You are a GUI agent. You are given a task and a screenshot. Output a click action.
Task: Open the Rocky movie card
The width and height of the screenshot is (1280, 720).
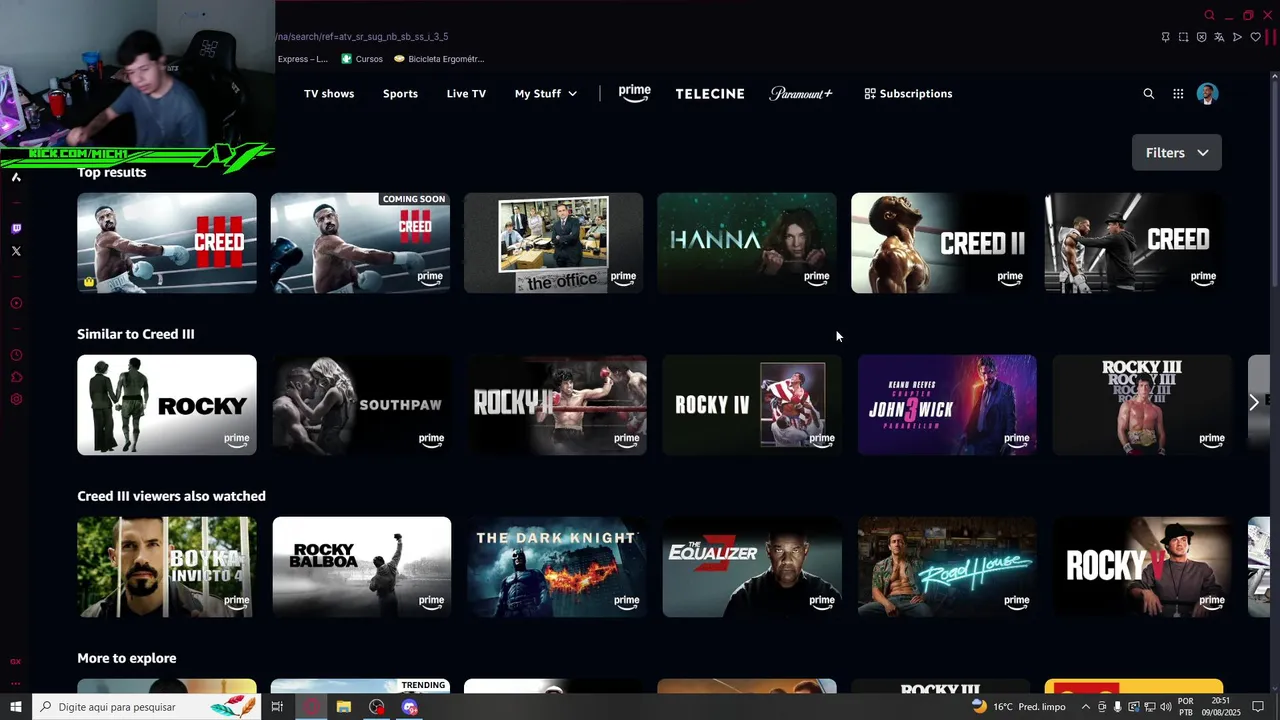coord(167,405)
